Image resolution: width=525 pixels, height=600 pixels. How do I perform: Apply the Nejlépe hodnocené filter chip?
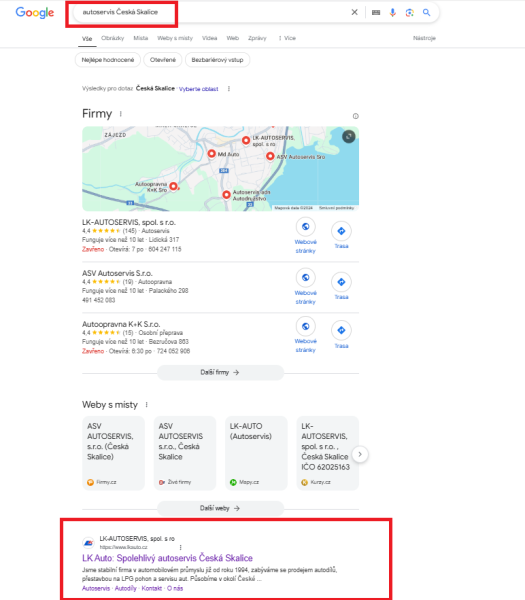[x=108, y=60]
